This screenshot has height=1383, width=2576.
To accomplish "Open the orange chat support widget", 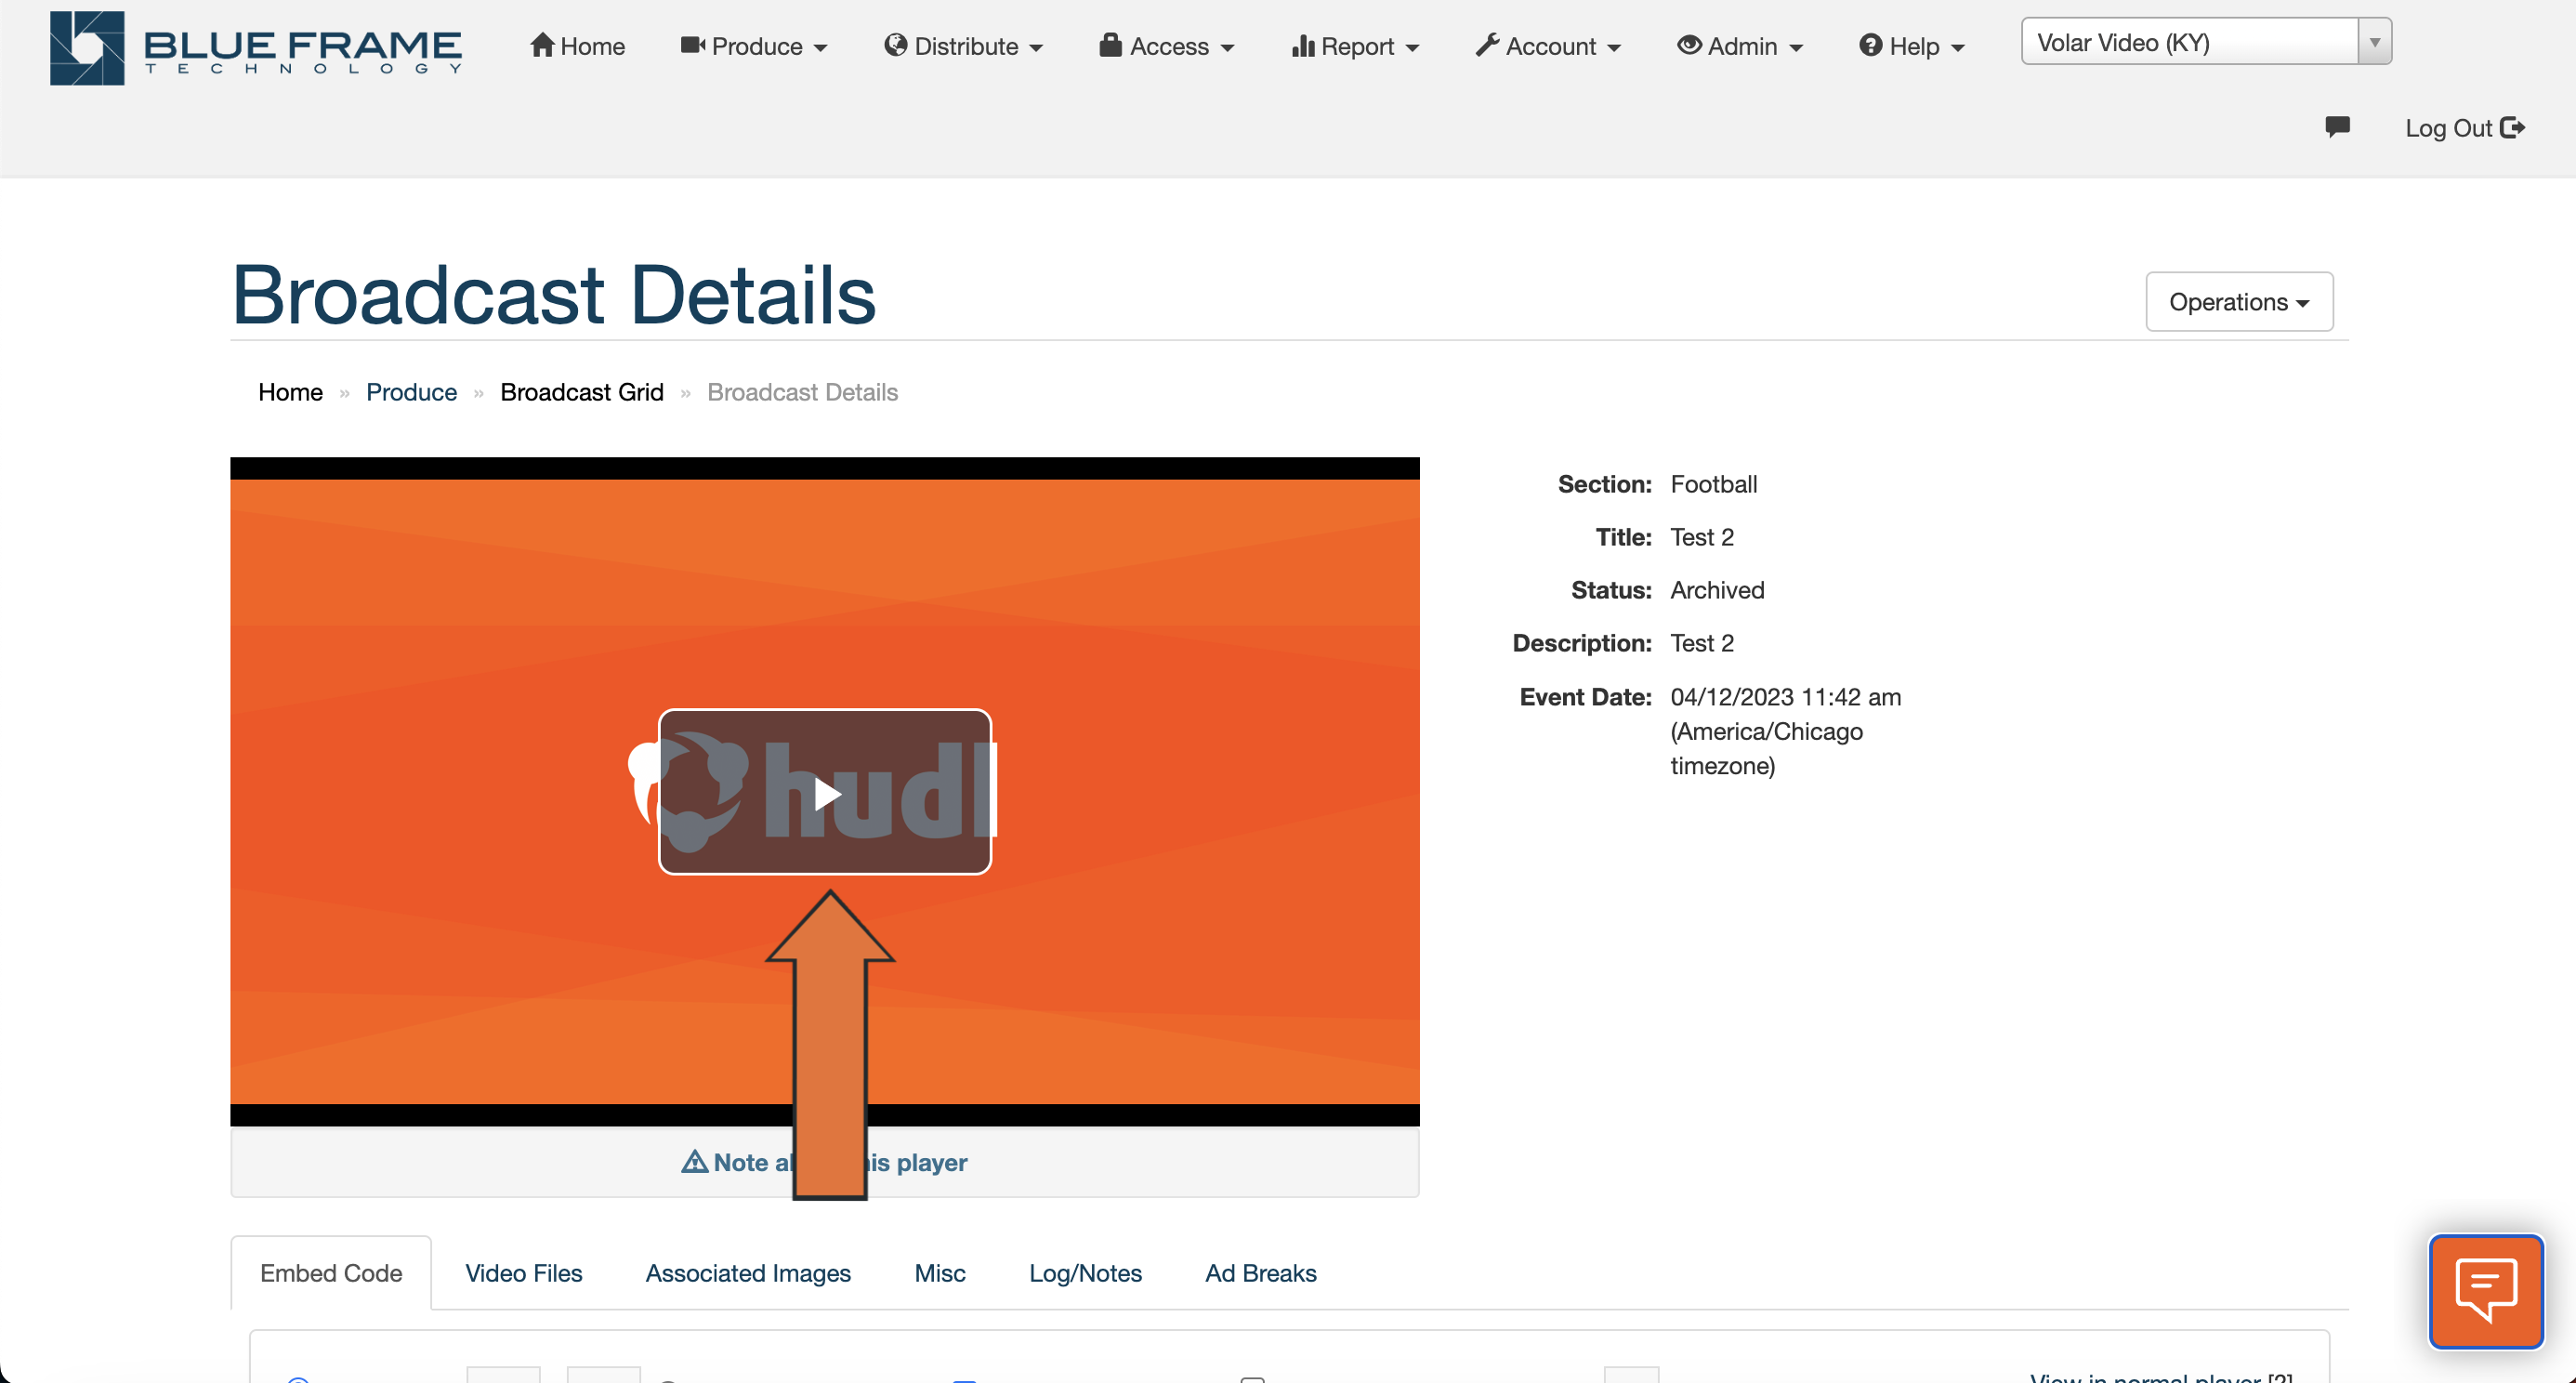I will [x=2486, y=1291].
